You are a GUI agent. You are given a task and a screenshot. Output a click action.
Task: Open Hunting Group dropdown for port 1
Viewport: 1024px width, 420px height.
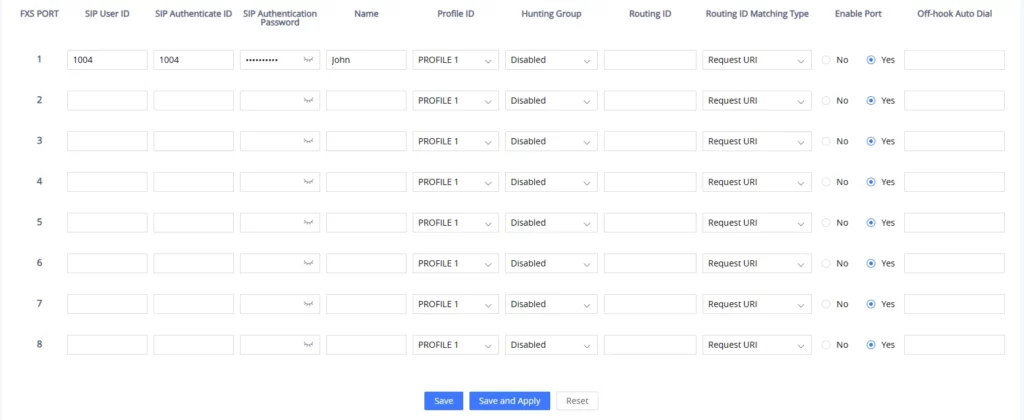551,60
